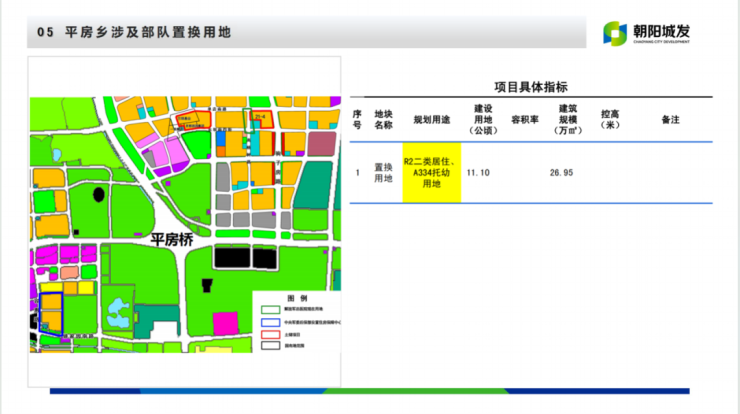Click the black-outlined legend box at bottom
740x414 pixels.
(268, 344)
